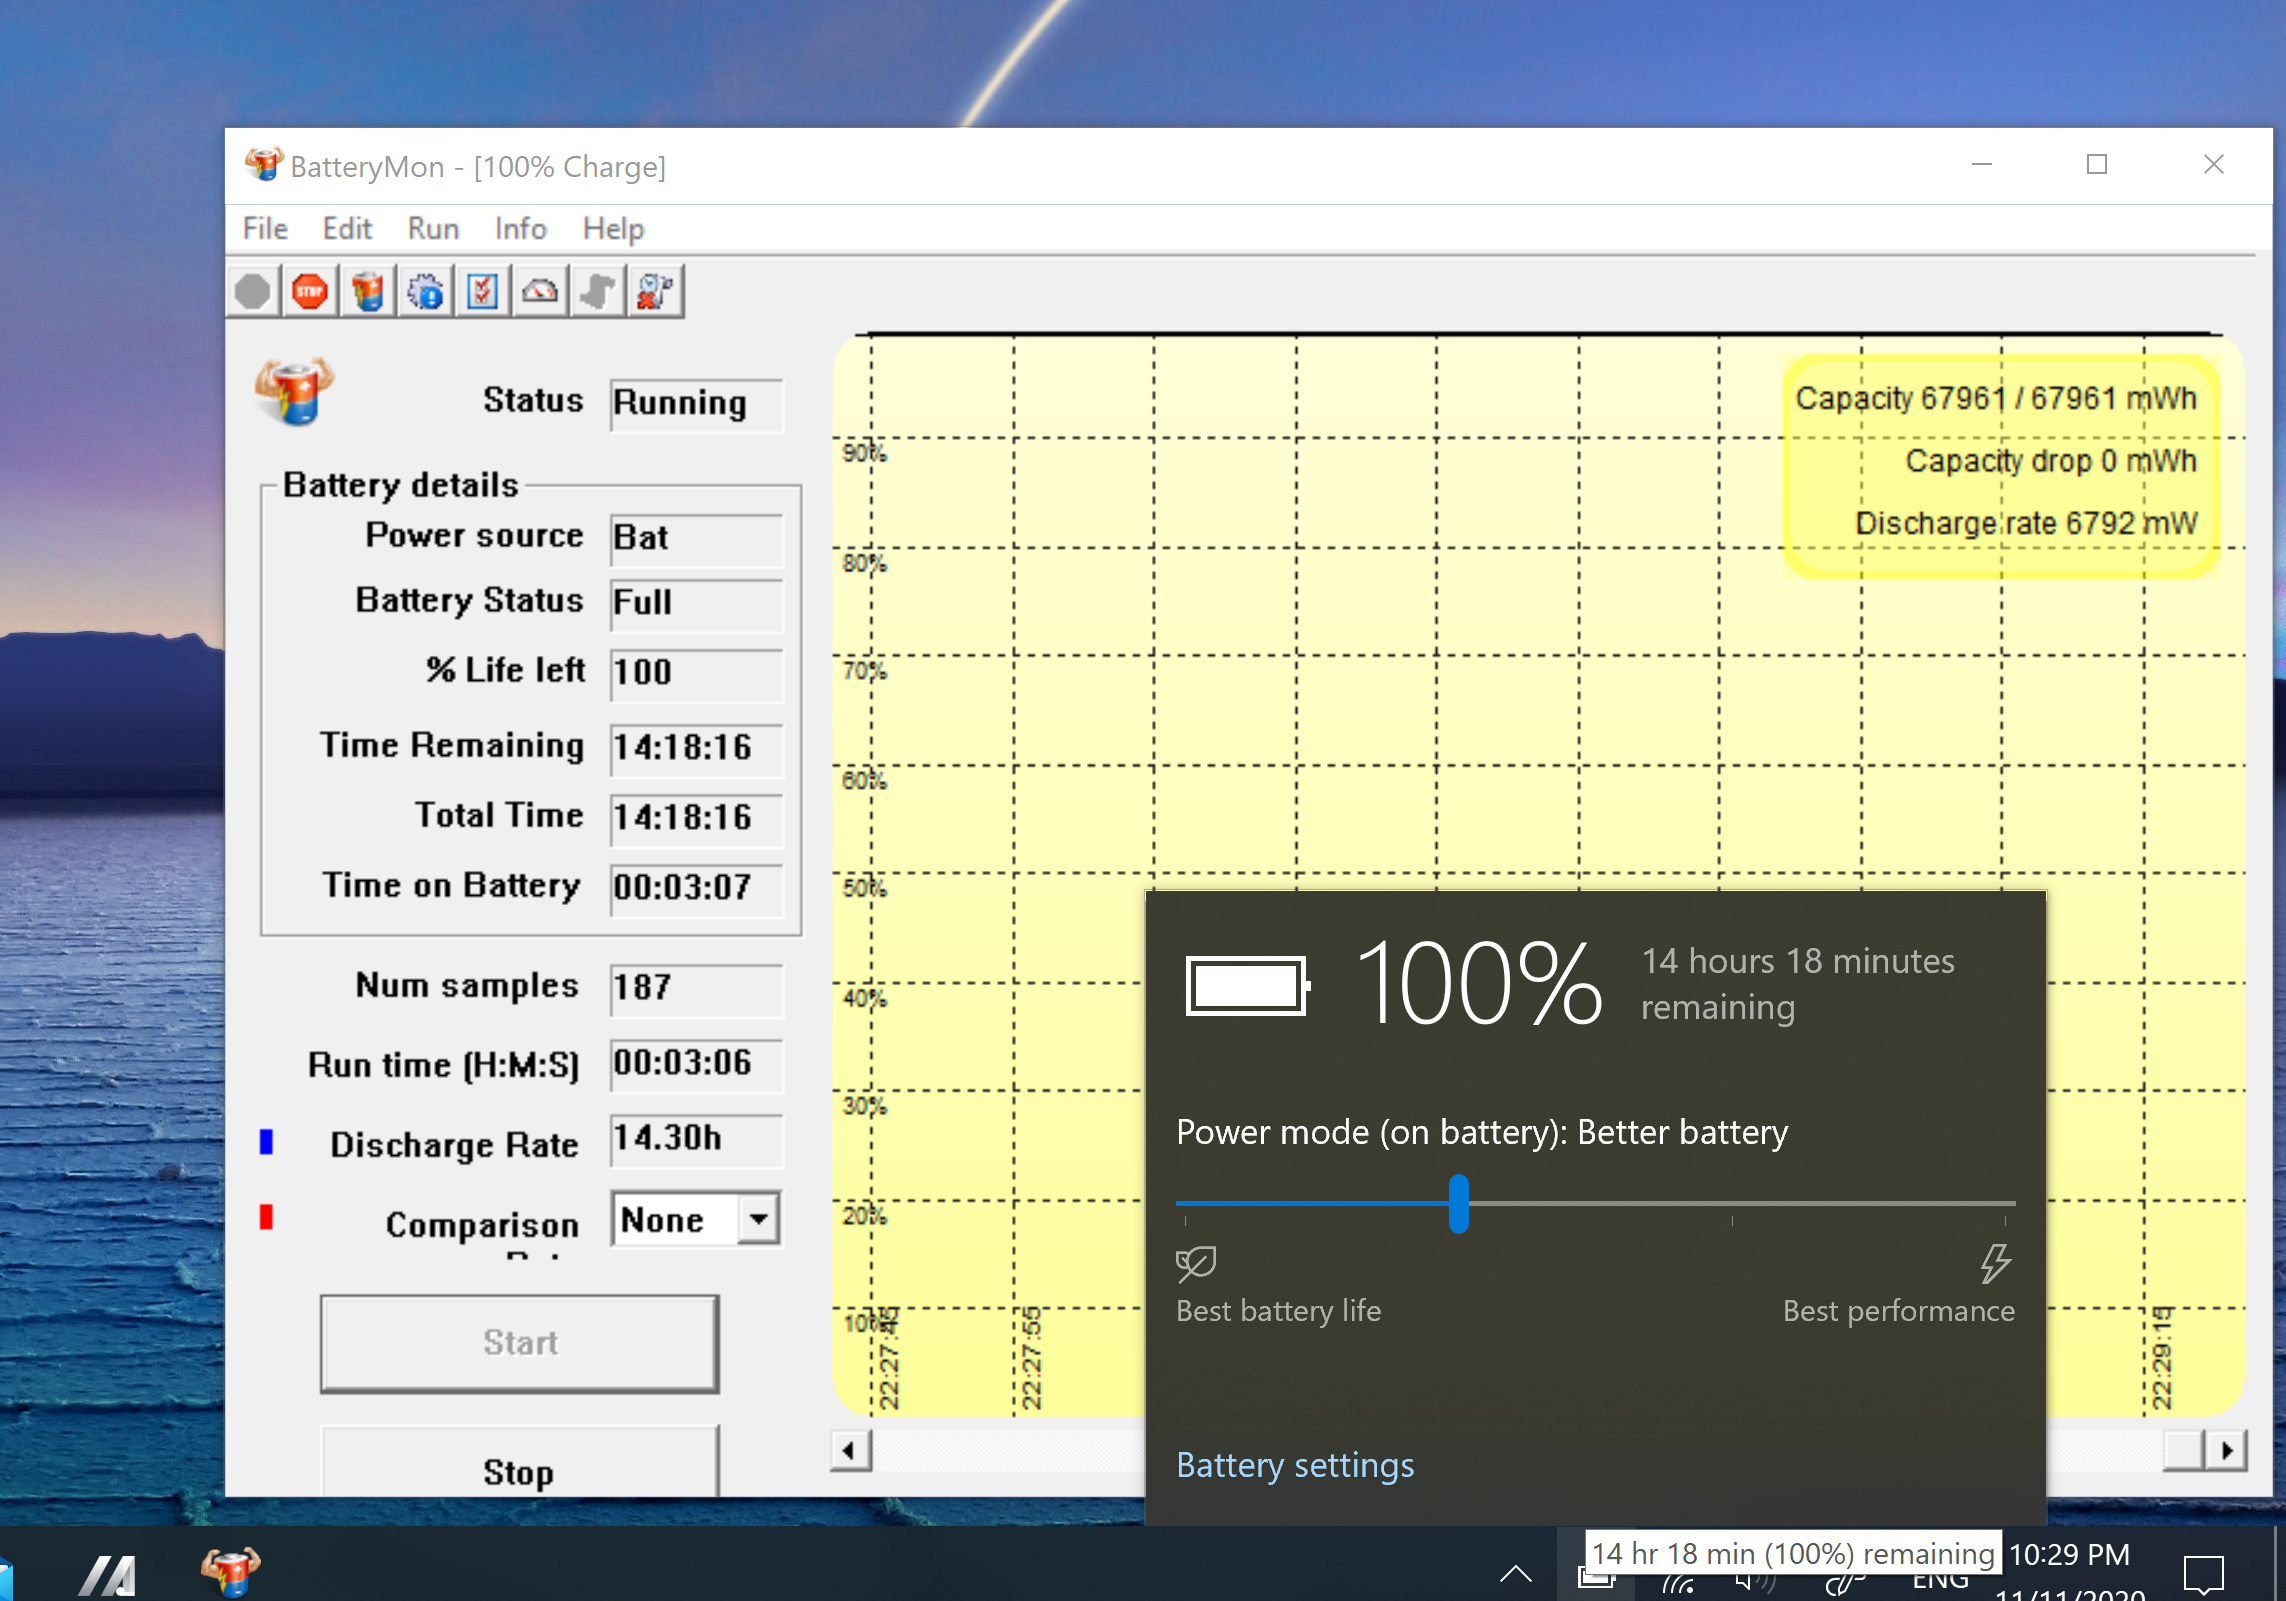Click the chart scrollbar left arrow

click(x=850, y=1450)
